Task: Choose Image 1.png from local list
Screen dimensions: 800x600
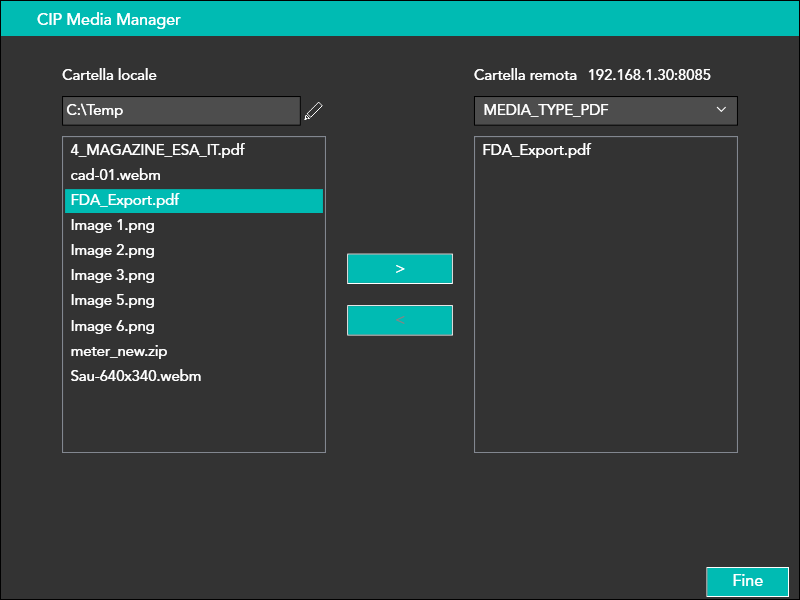Action: (x=112, y=226)
